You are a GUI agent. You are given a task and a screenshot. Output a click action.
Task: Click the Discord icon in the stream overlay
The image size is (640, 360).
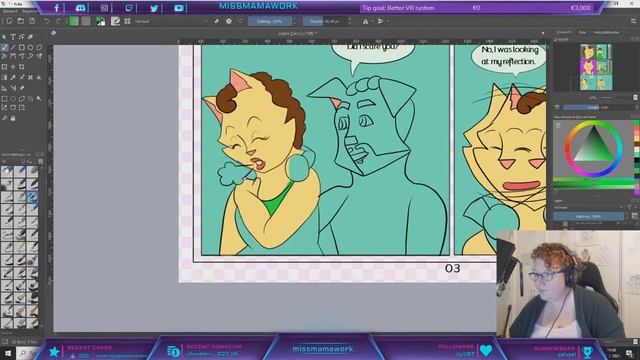point(80,7)
